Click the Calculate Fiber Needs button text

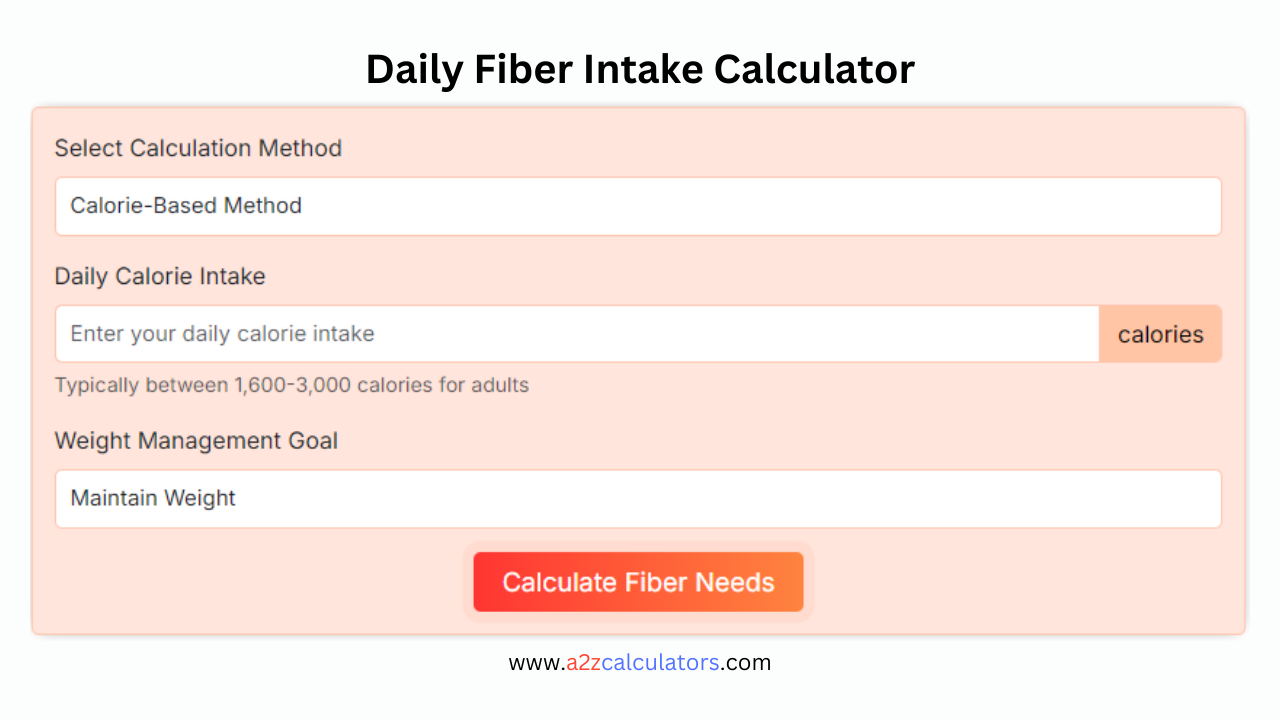(638, 582)
